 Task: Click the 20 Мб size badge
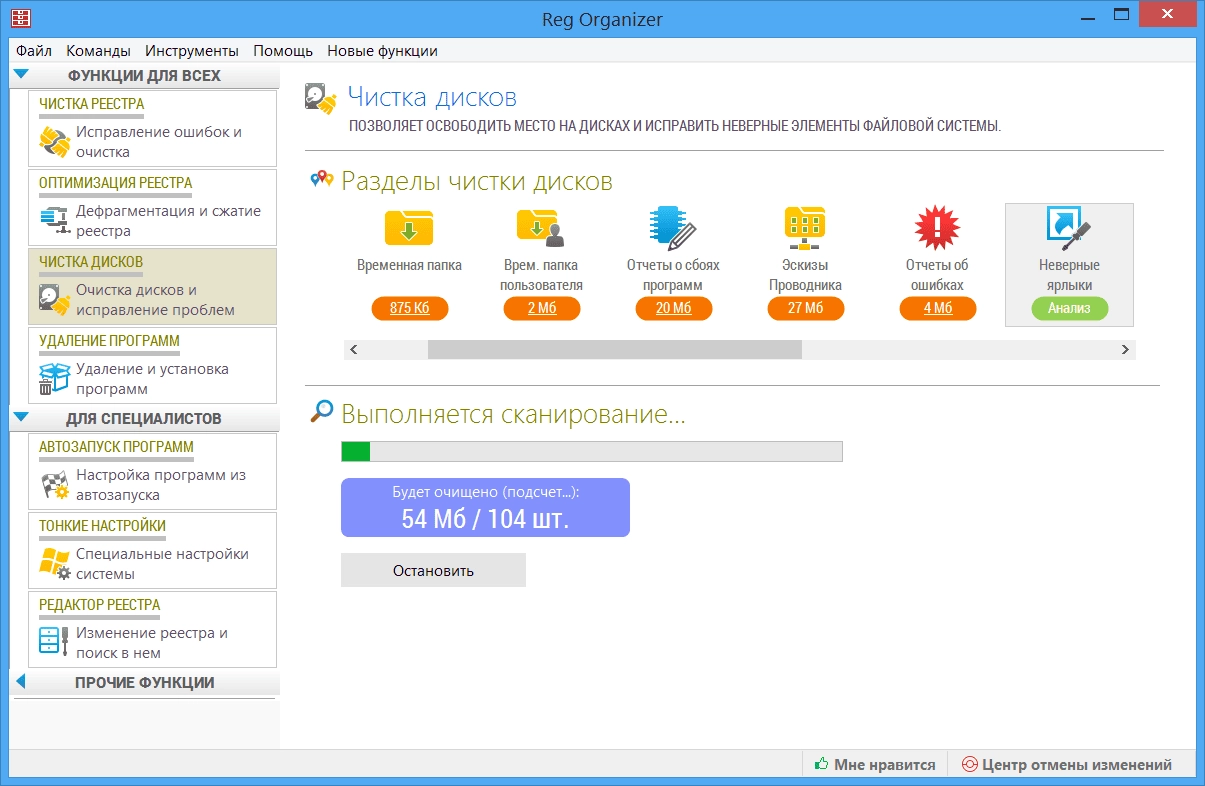(674, 308)
